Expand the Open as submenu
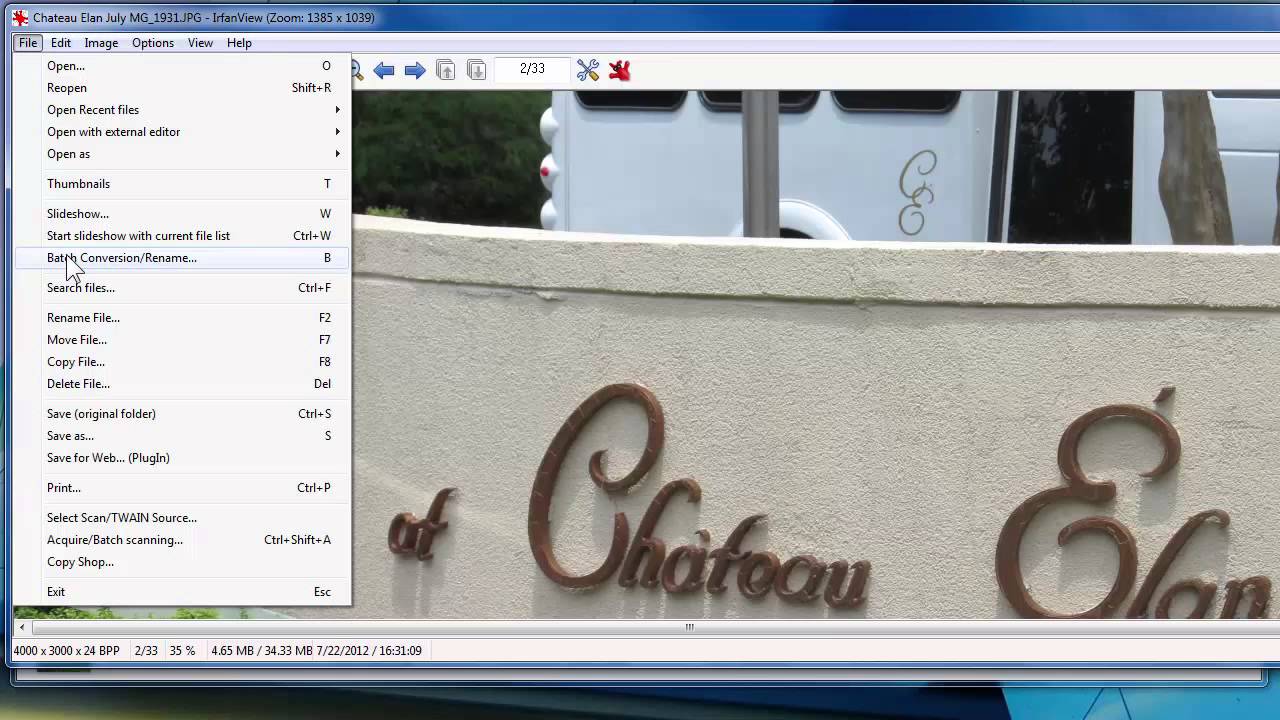1280x720 pixels. 182,154
